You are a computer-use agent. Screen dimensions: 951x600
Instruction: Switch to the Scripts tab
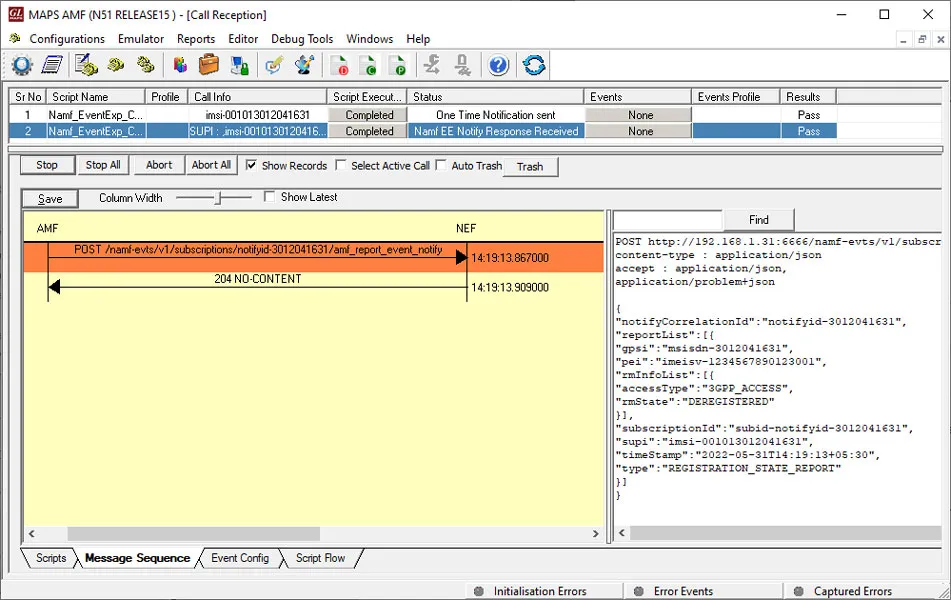pos(50,558)
